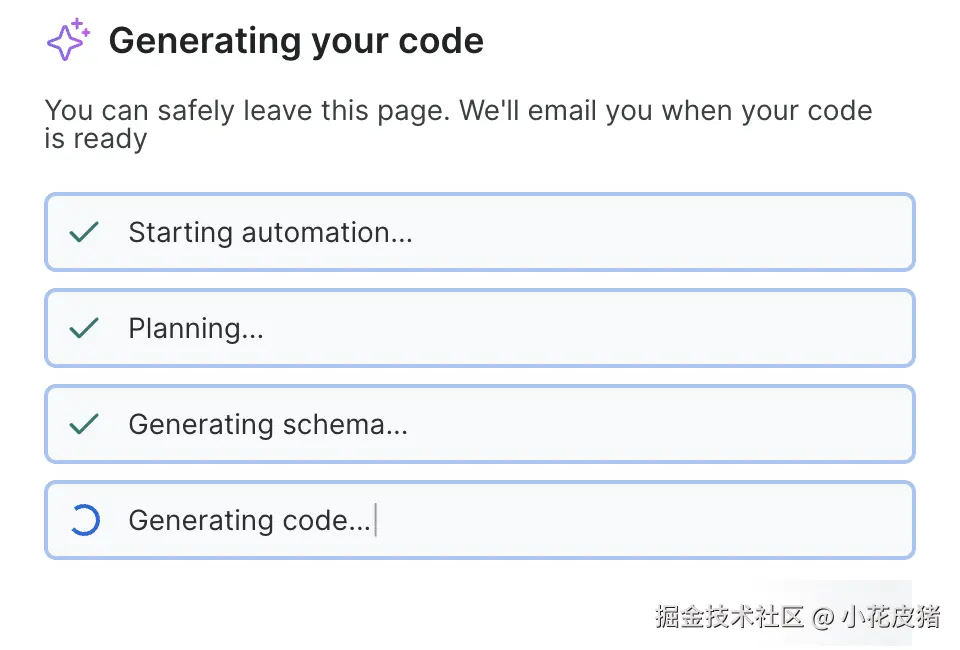
Task: Click the 掘金技术社区 watermark text
Action: [730, 616]
